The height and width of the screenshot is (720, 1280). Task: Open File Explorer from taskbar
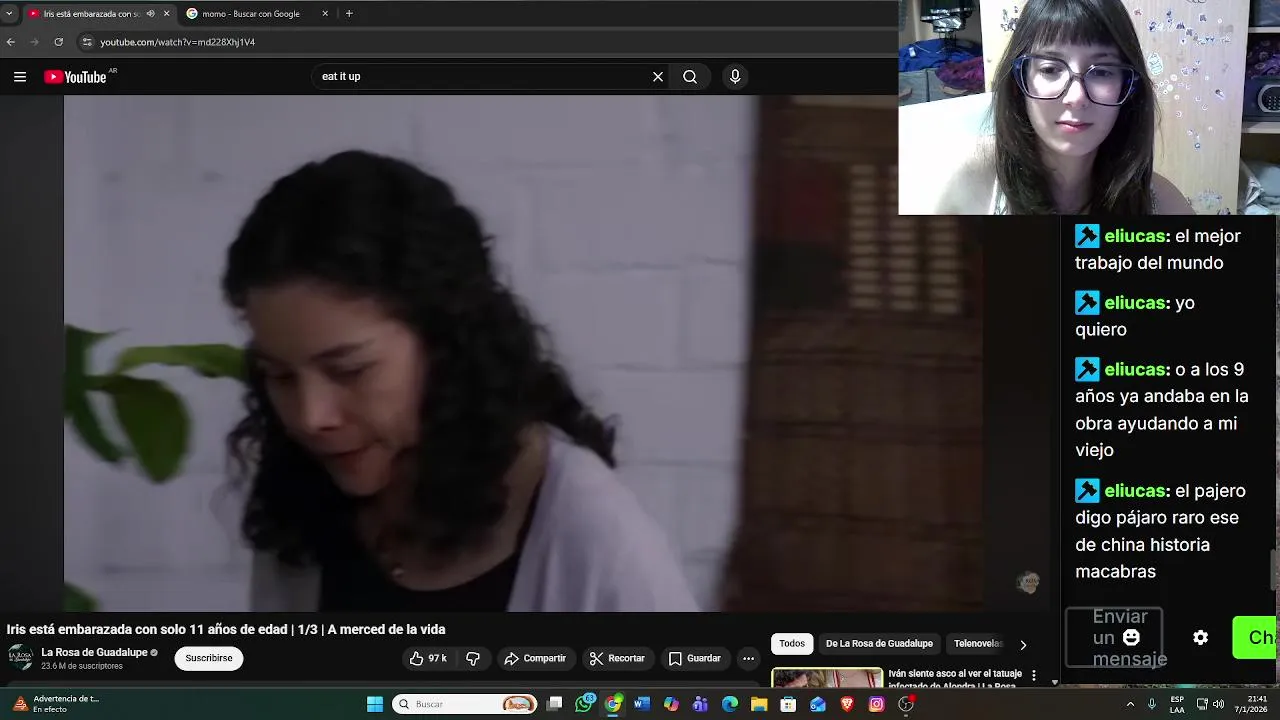click(x=759, y=704)
